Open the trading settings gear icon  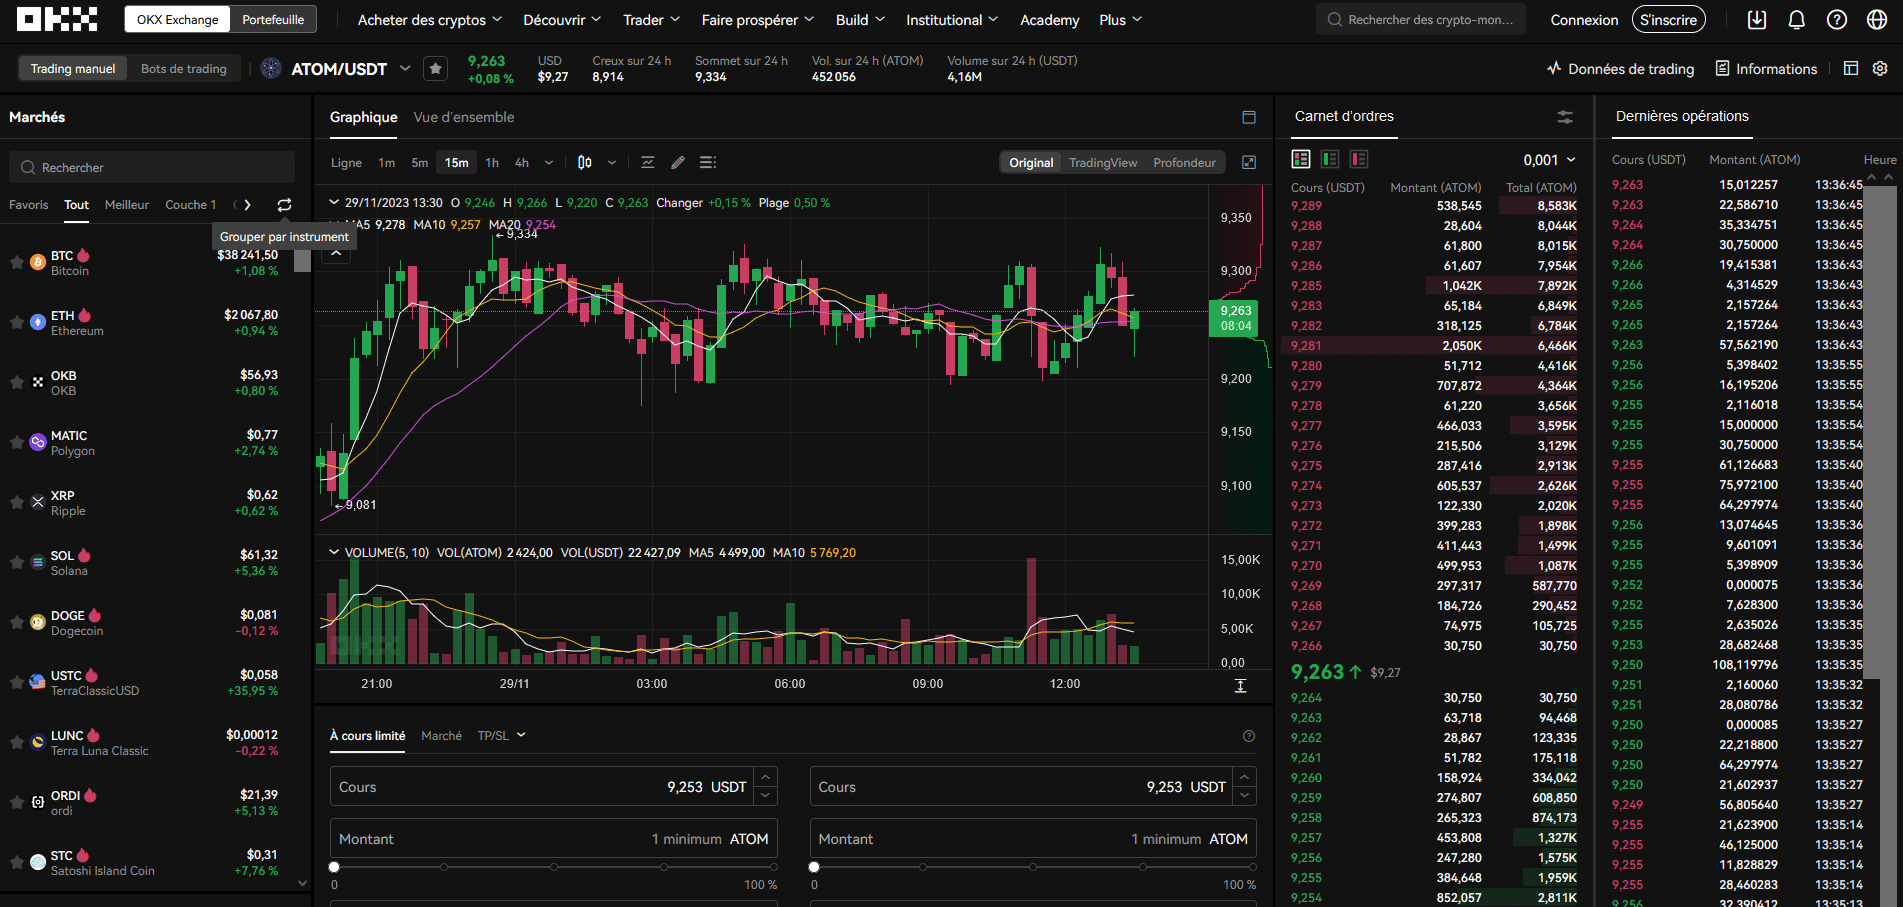pyautogui.click(x=1880, y=68)
